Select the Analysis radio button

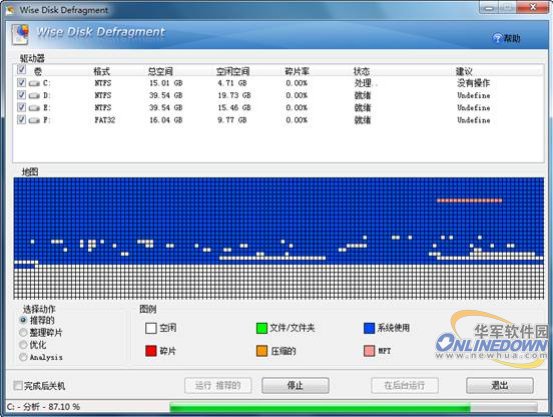tap(23, 357)
